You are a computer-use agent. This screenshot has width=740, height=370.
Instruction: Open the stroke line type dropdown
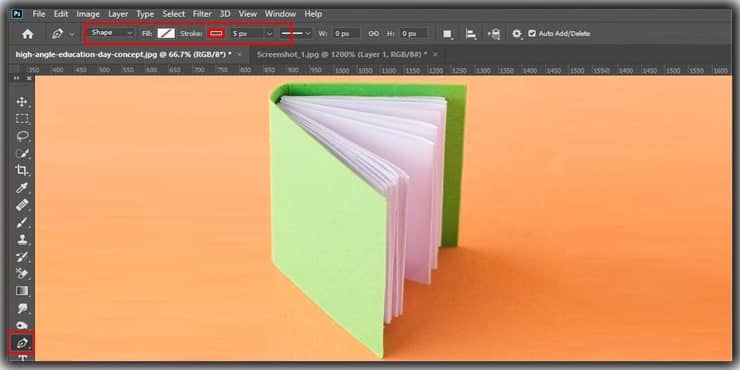pos(295,34)
